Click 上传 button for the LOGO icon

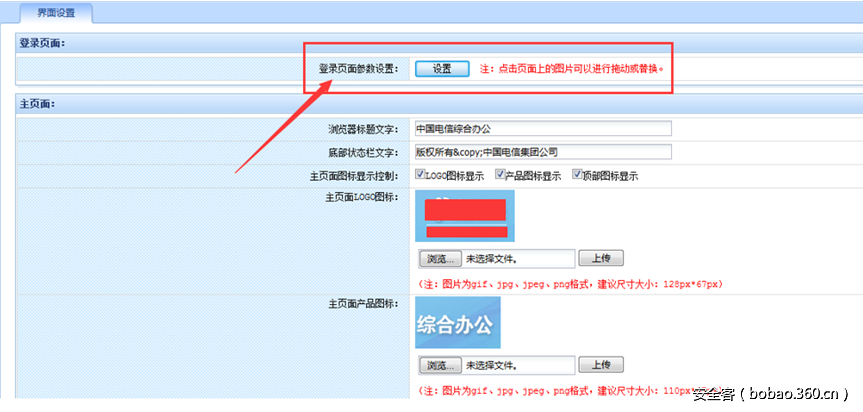point(601,257)
